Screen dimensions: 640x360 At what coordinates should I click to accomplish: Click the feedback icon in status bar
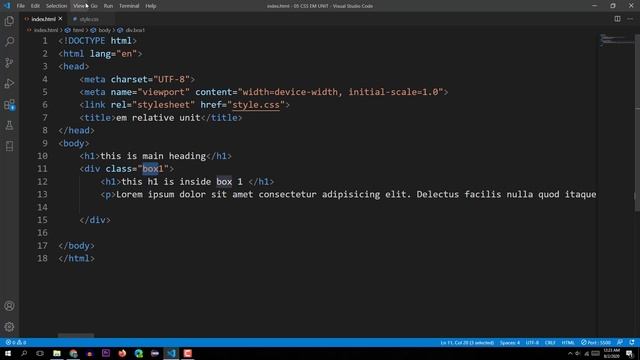click(x=620, y=342)
